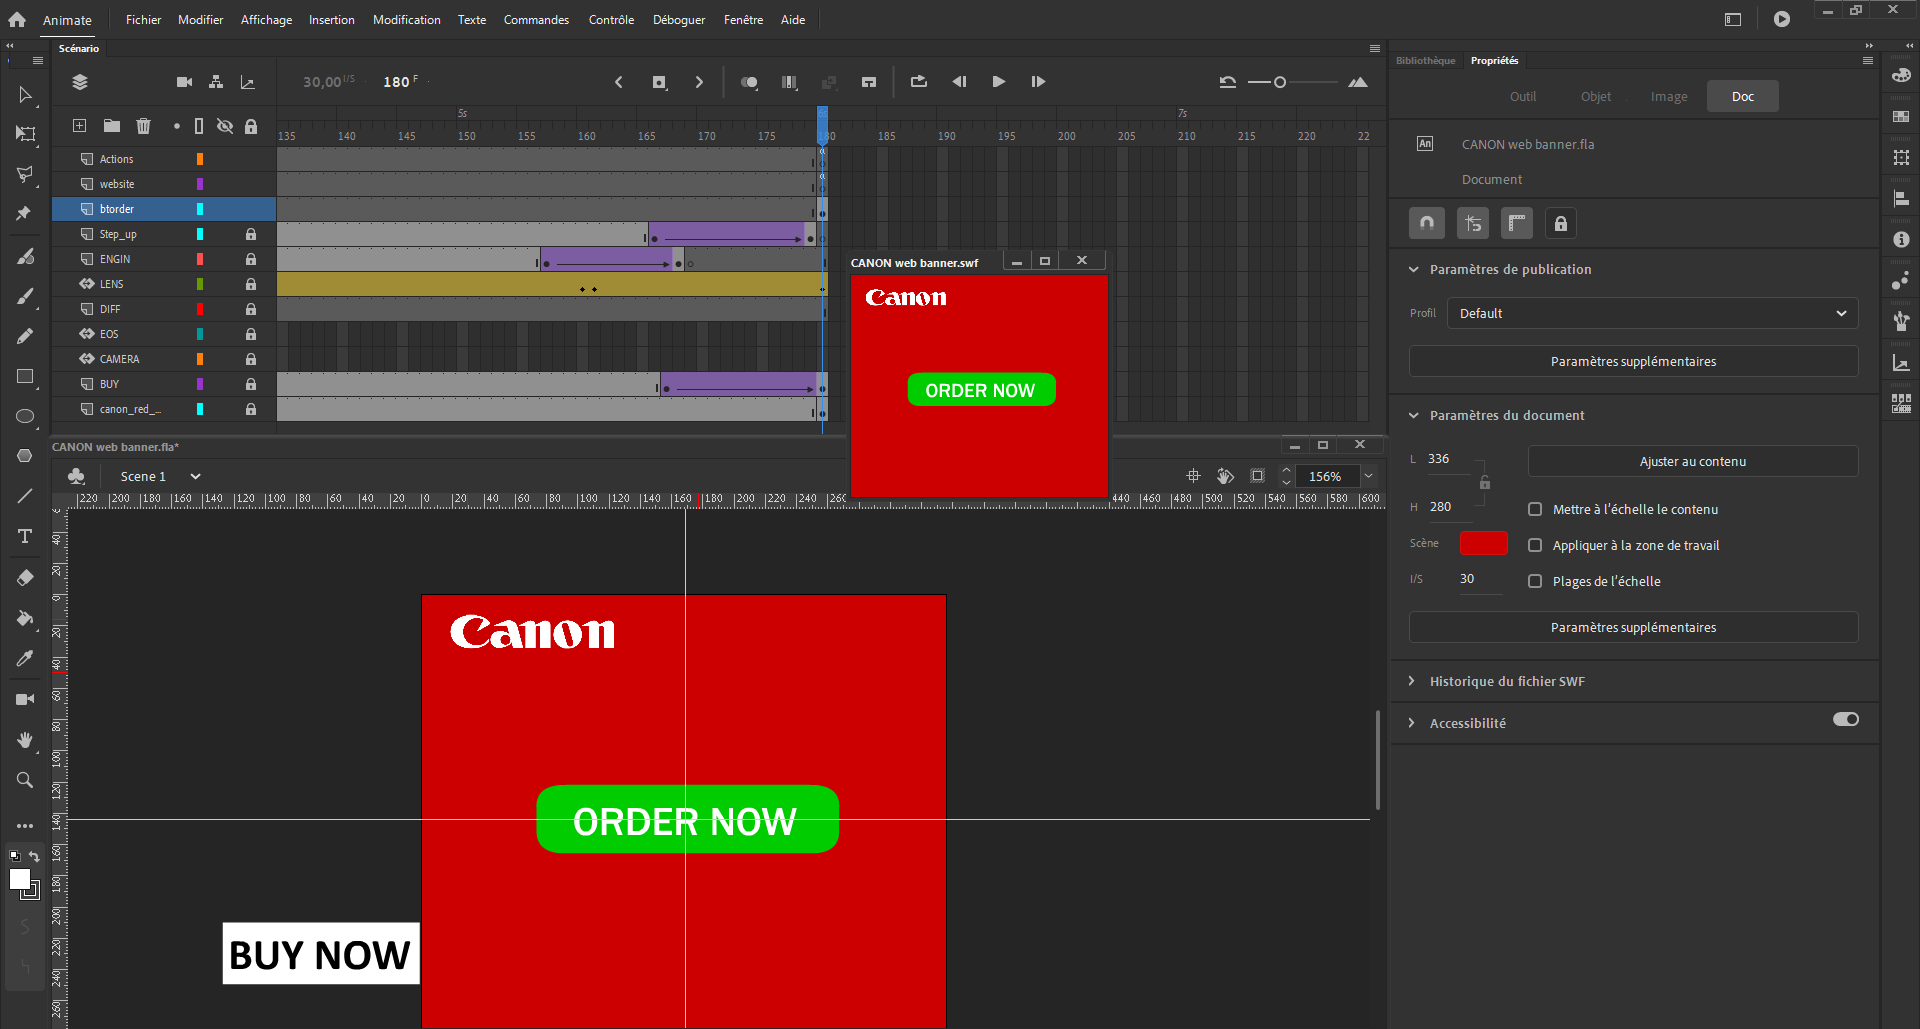Click the white fill color swatch

click(x=19, y=879)
